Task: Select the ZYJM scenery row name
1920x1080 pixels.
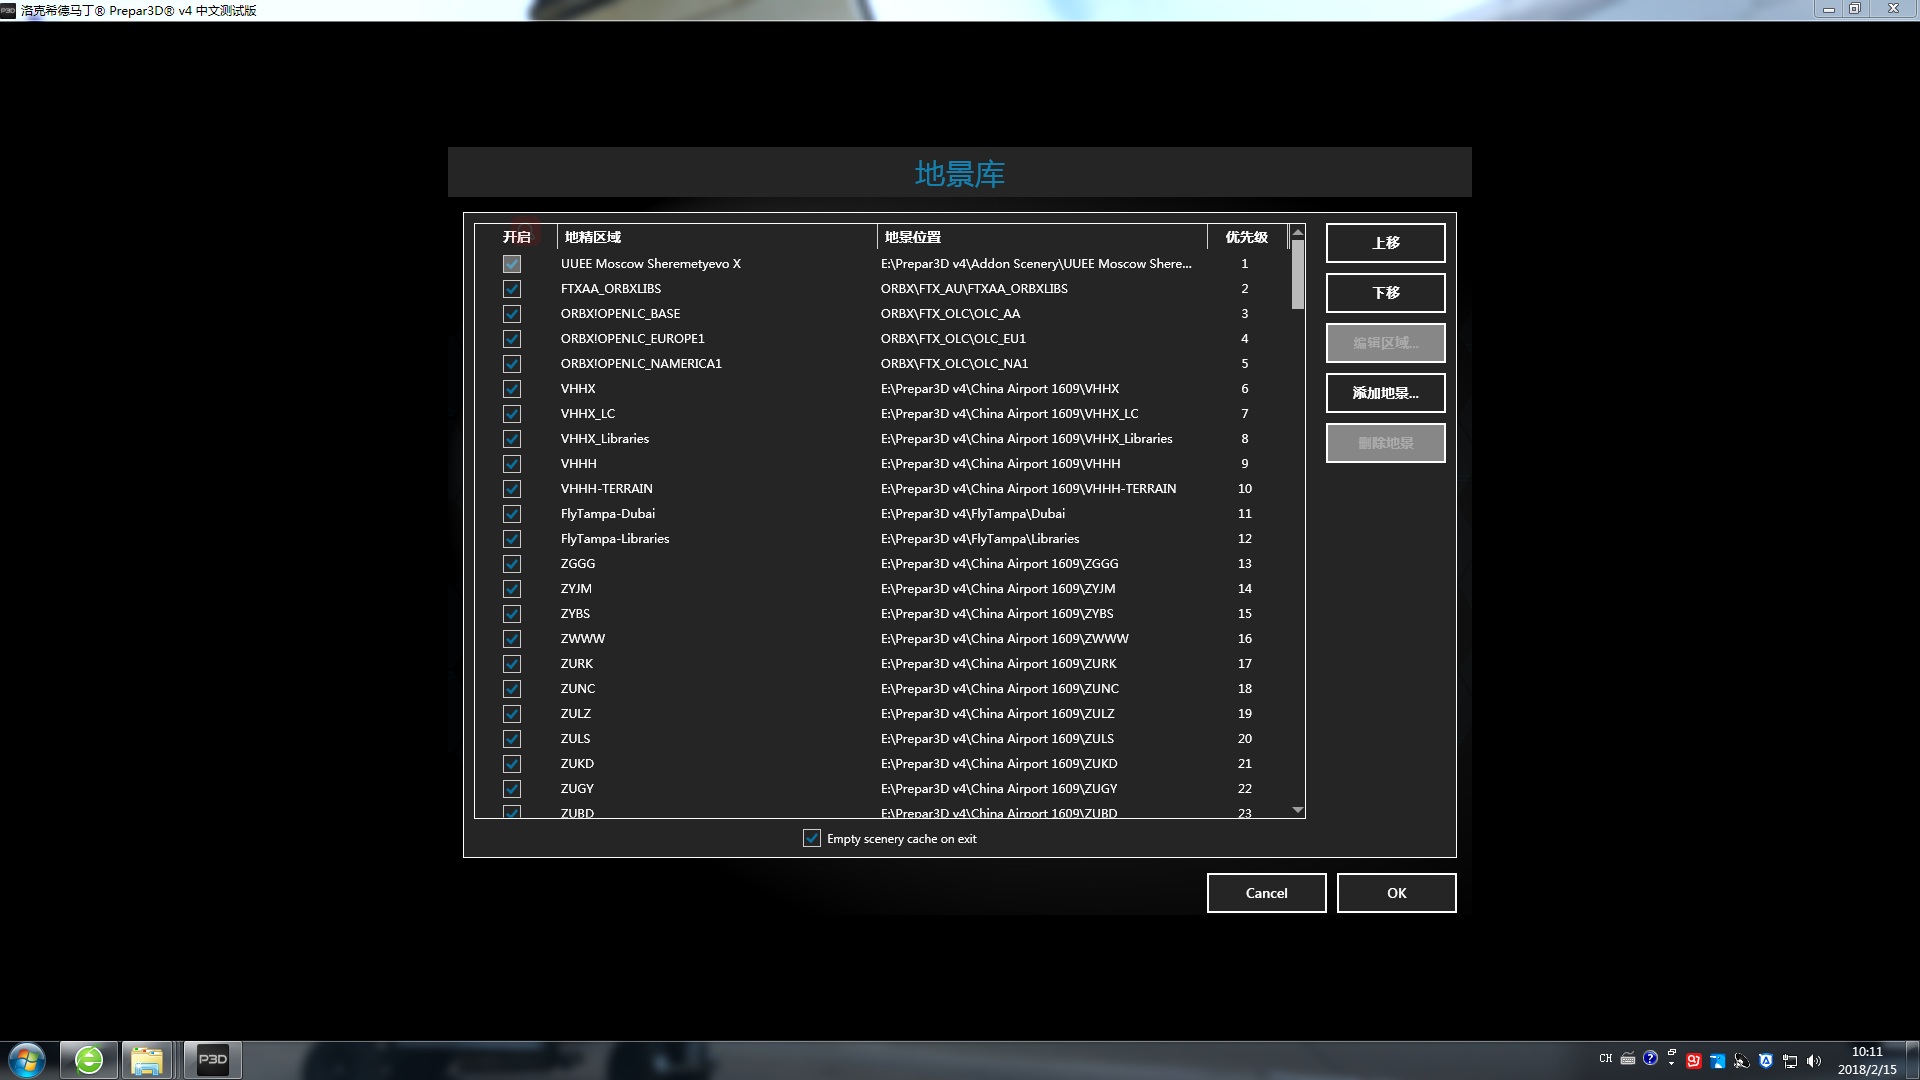Action: [x=576, y=589]
